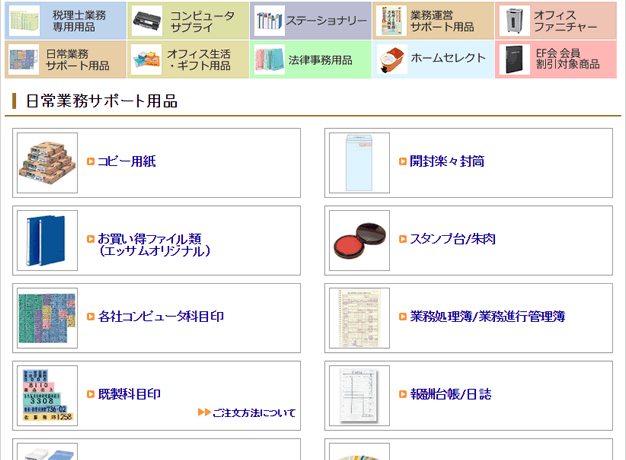Open 報酬台帳/日誌 link
This screenshot has width=626, height=460.
[451, 394]
